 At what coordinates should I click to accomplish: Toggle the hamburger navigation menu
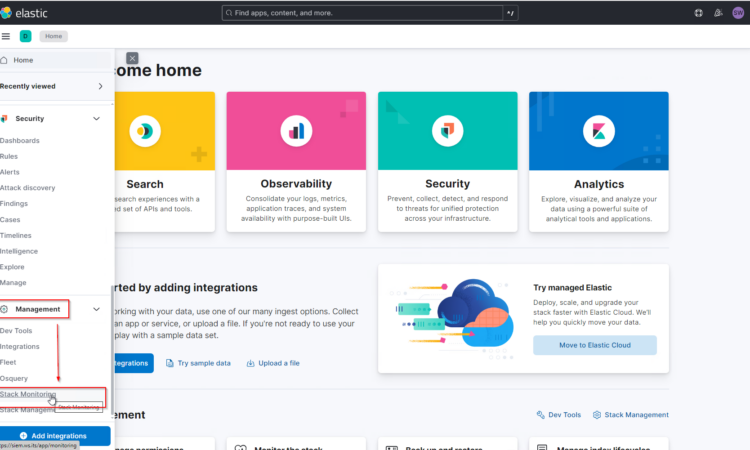[6, 36]
